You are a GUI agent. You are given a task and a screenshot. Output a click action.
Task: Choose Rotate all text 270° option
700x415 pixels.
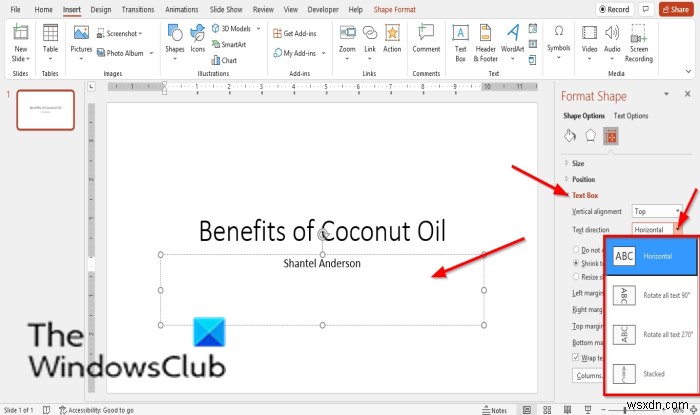point(651,335)
